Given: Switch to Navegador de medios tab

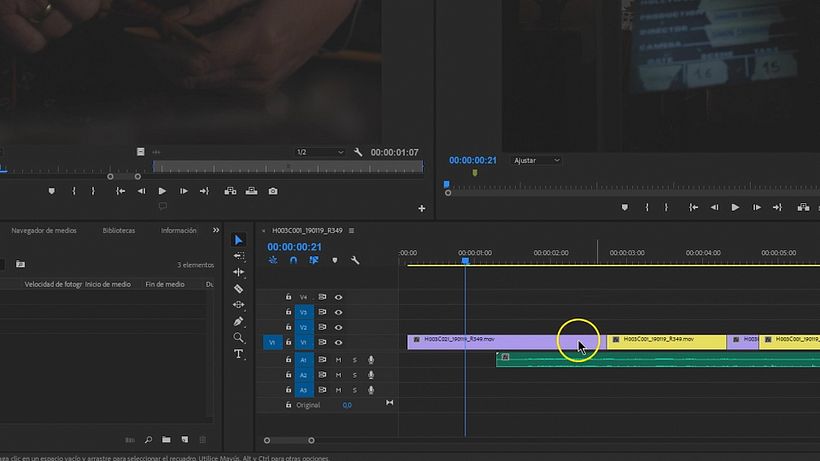Looking at the screenshot, I should pyautogui.click(x=44, y=230).
